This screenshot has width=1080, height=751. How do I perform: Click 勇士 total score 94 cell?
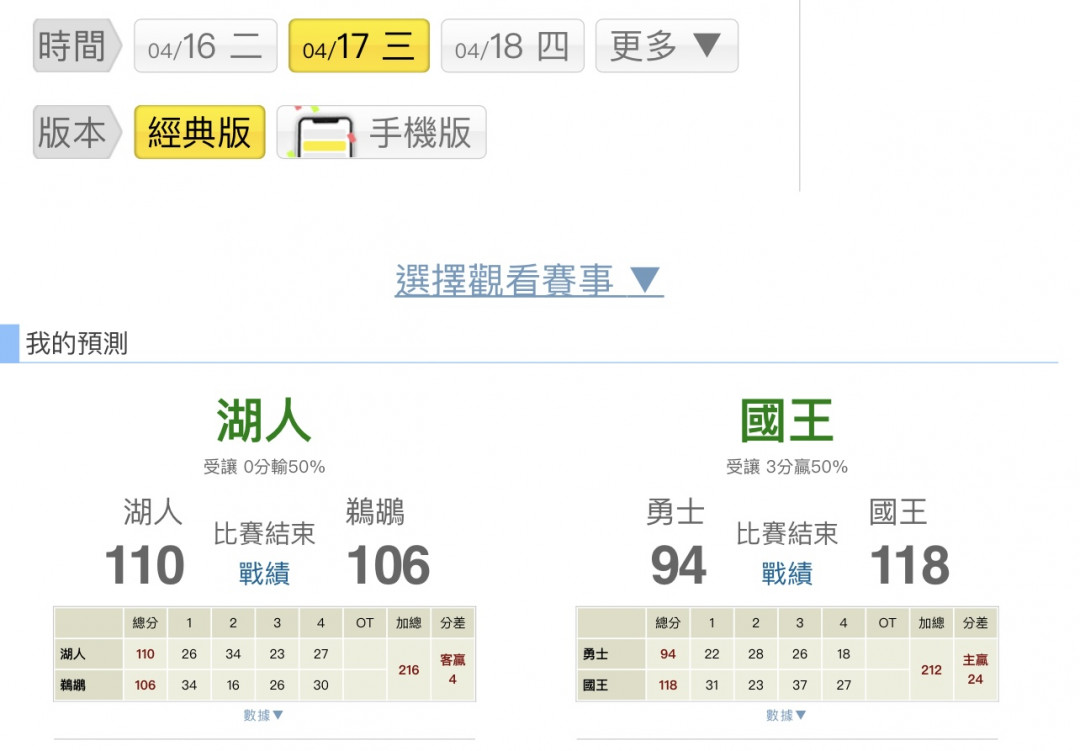click(667, 654)
